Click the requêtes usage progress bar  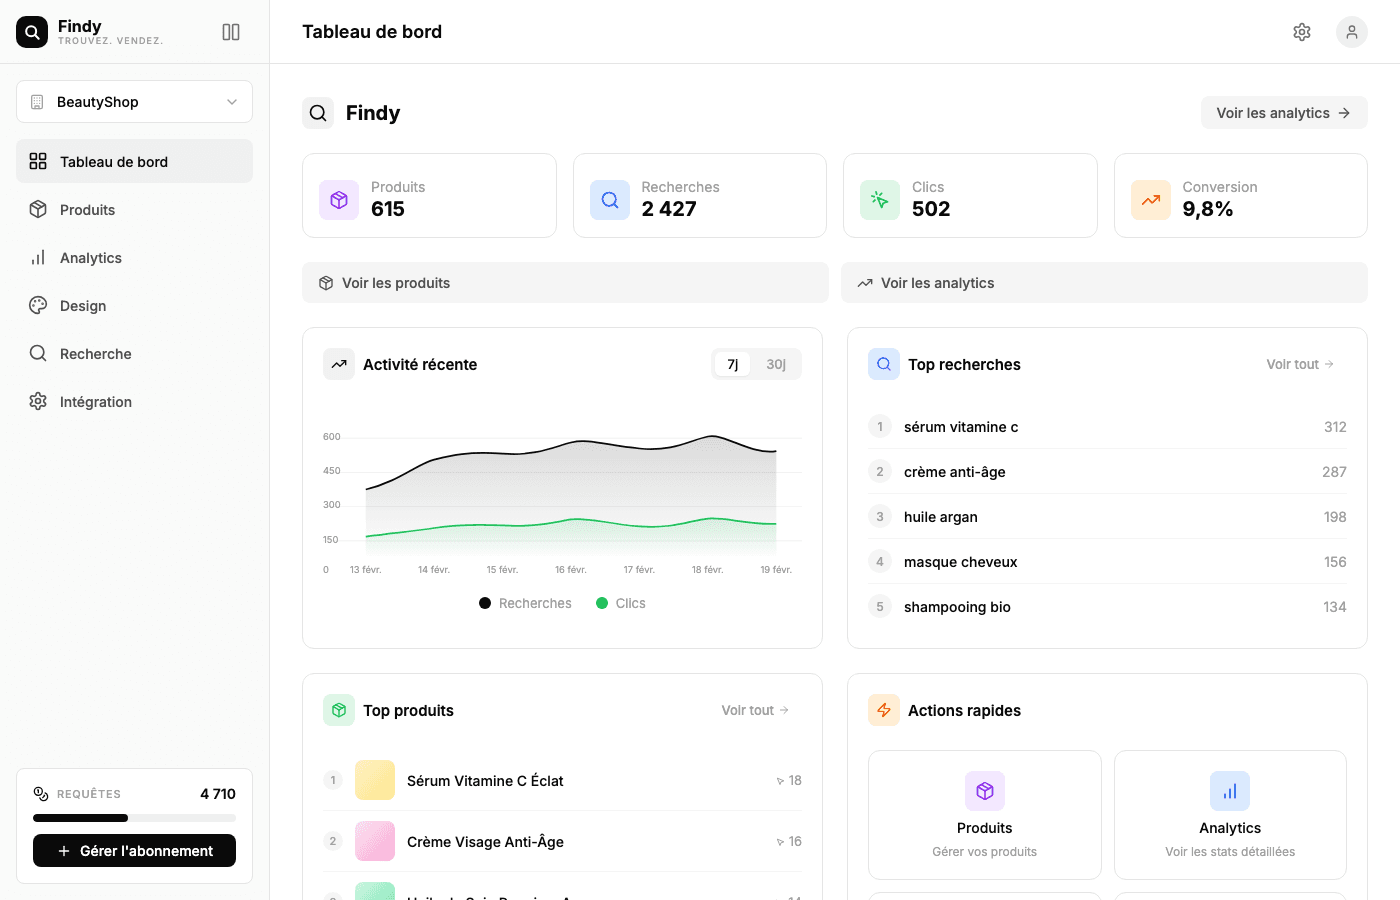(x=134, y=818)
